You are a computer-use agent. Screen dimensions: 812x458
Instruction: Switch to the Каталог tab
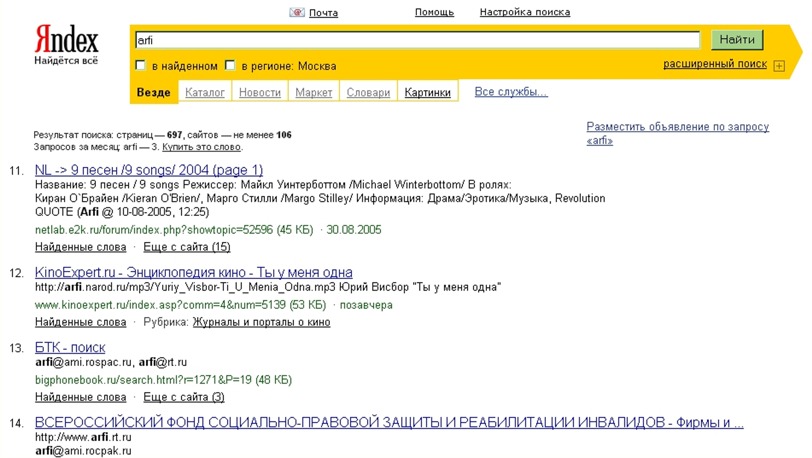(205, 92)
